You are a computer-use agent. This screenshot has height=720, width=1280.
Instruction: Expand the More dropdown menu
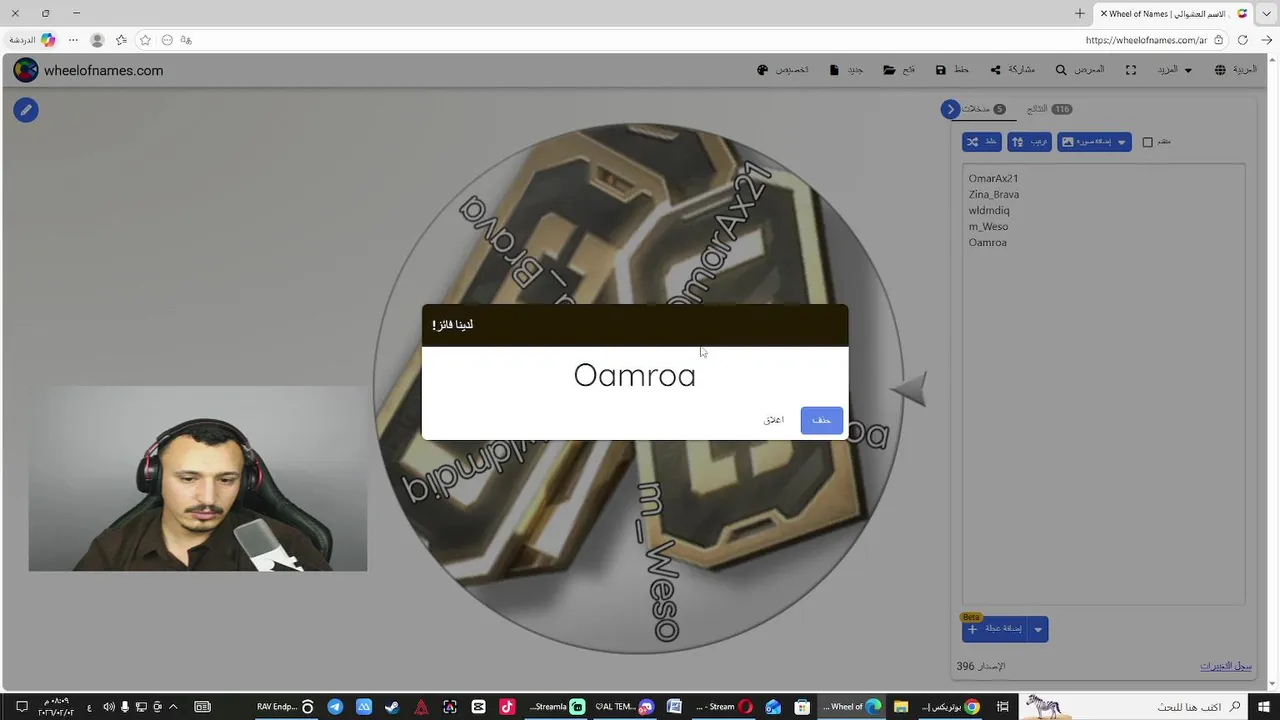1175,70
